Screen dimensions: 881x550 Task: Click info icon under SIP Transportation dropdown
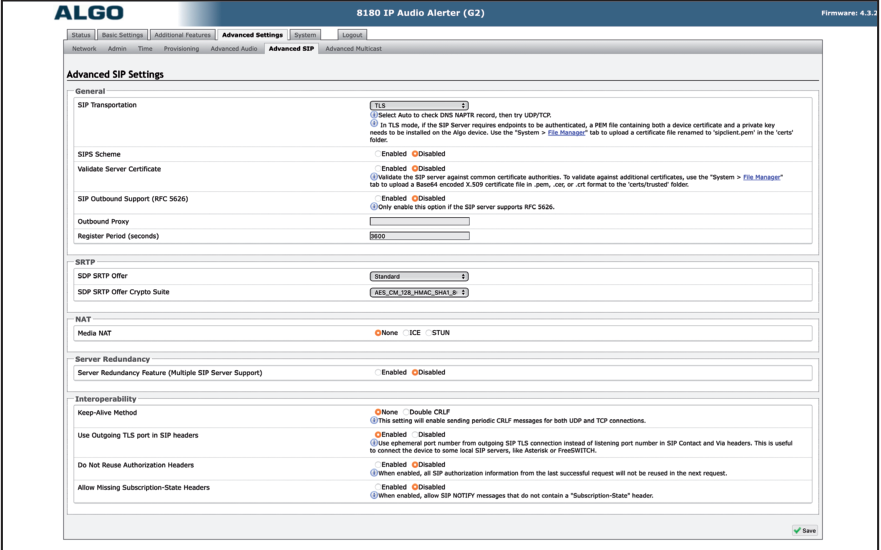point(373,114)
